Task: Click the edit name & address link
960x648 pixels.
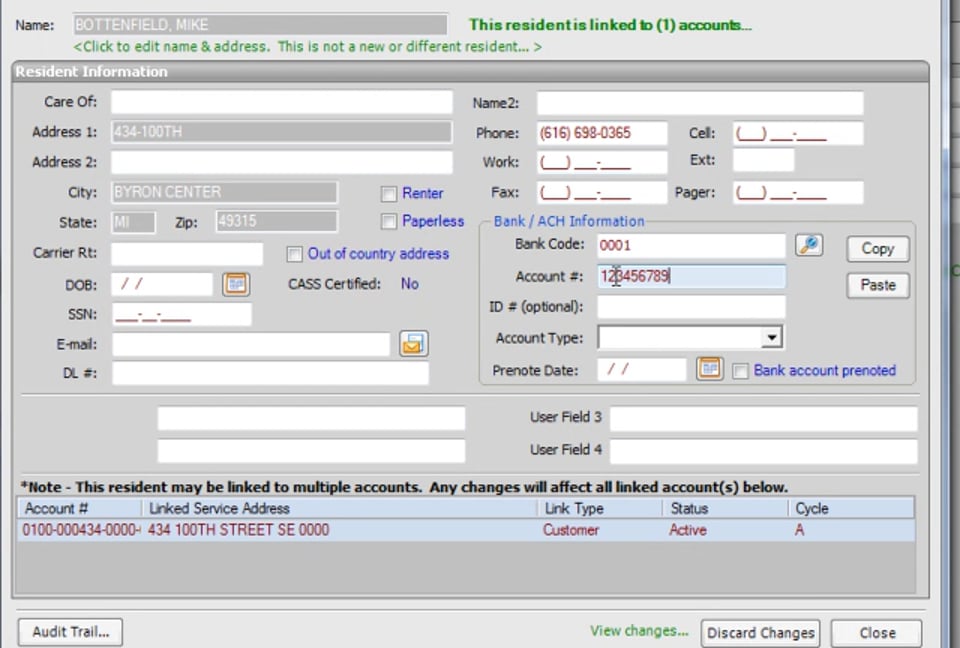Action: click(x=307, y=47)
